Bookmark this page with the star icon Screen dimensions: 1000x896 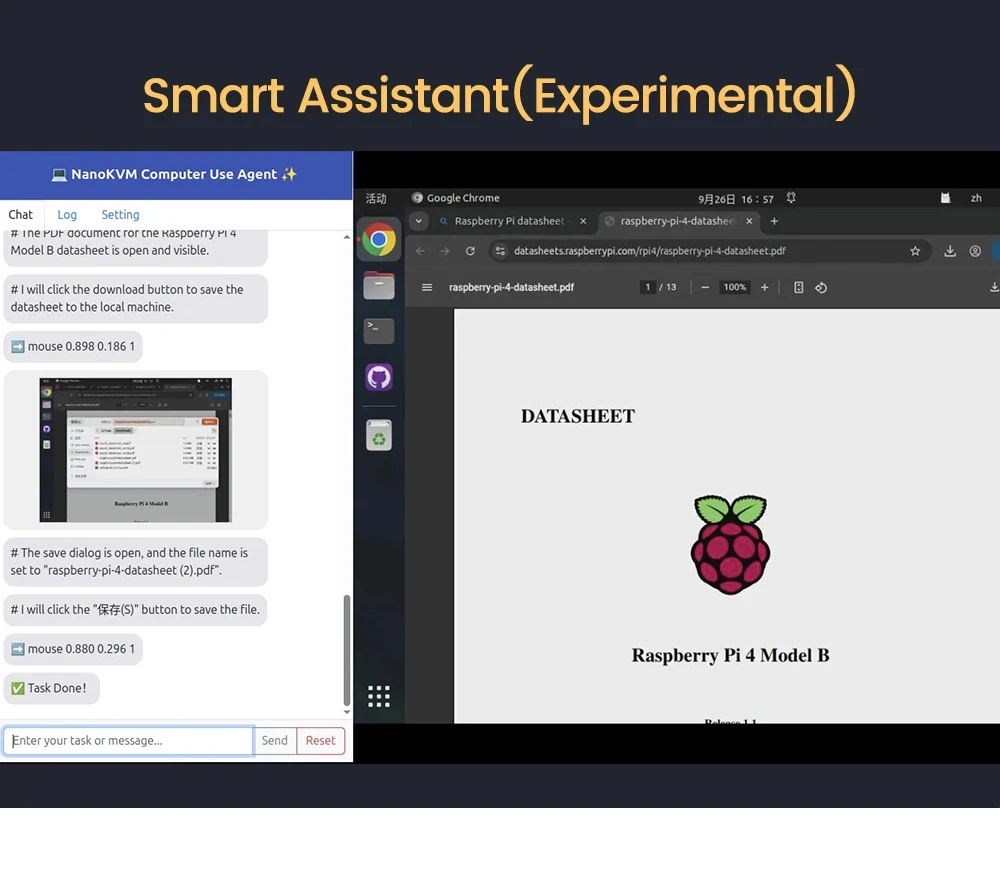[915, 251]
